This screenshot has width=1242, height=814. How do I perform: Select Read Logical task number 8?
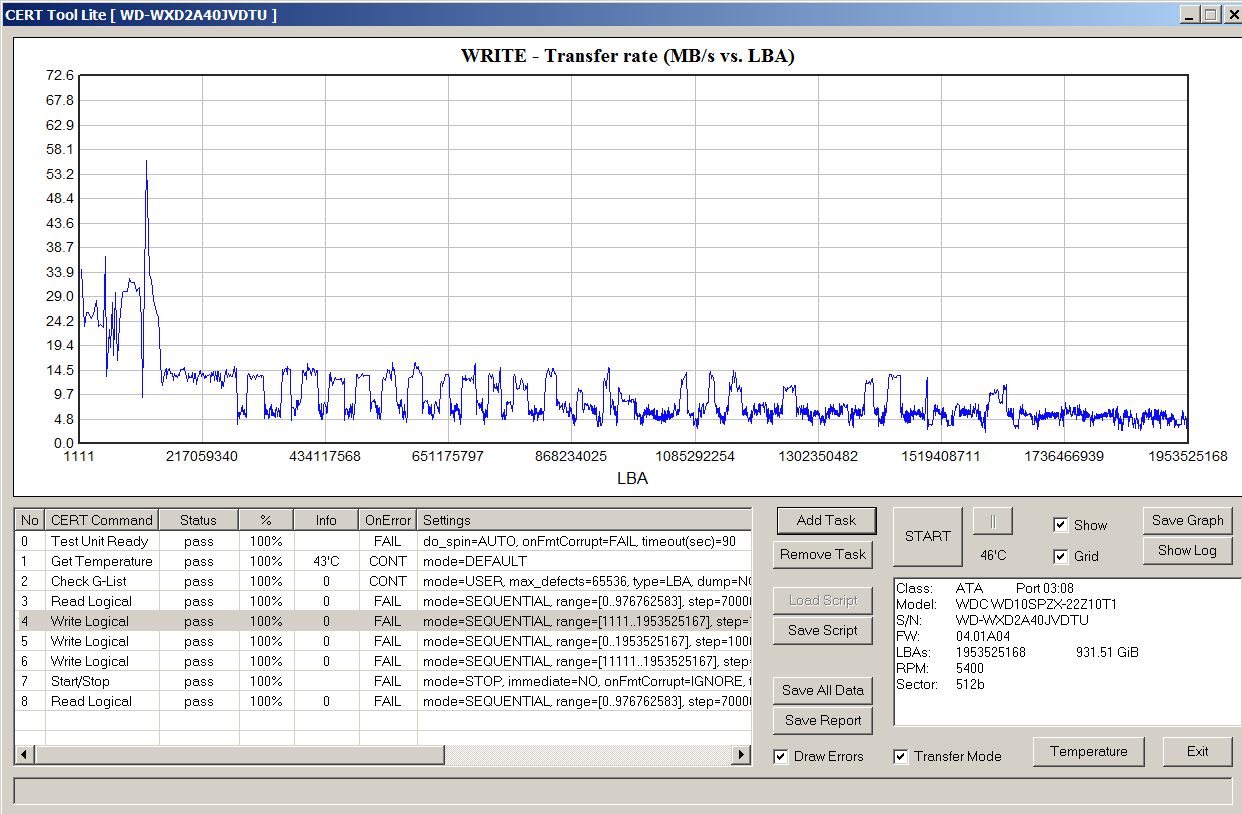point(383,701)
